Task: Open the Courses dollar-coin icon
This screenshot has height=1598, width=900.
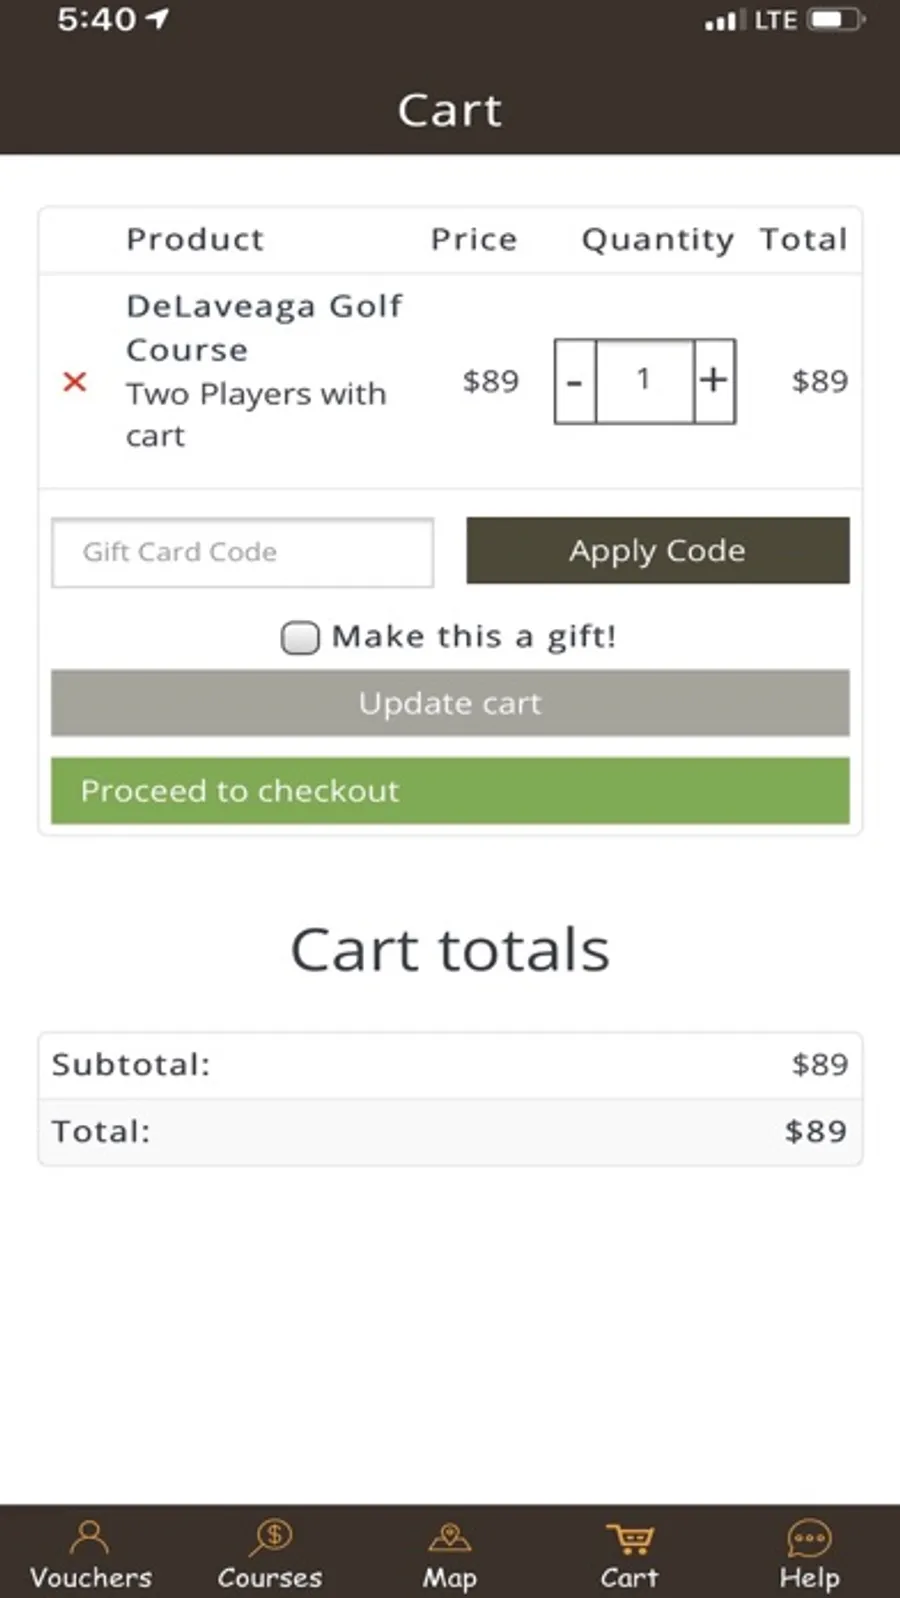Action: 270,1537
